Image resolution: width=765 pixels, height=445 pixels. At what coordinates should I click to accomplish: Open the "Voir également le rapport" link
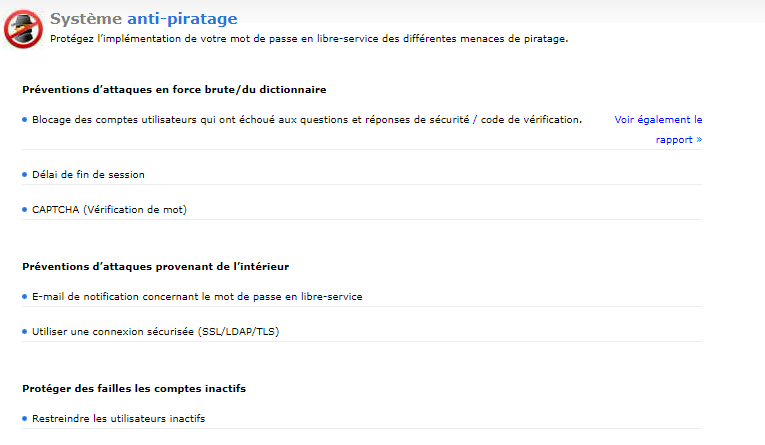(659, 129)
